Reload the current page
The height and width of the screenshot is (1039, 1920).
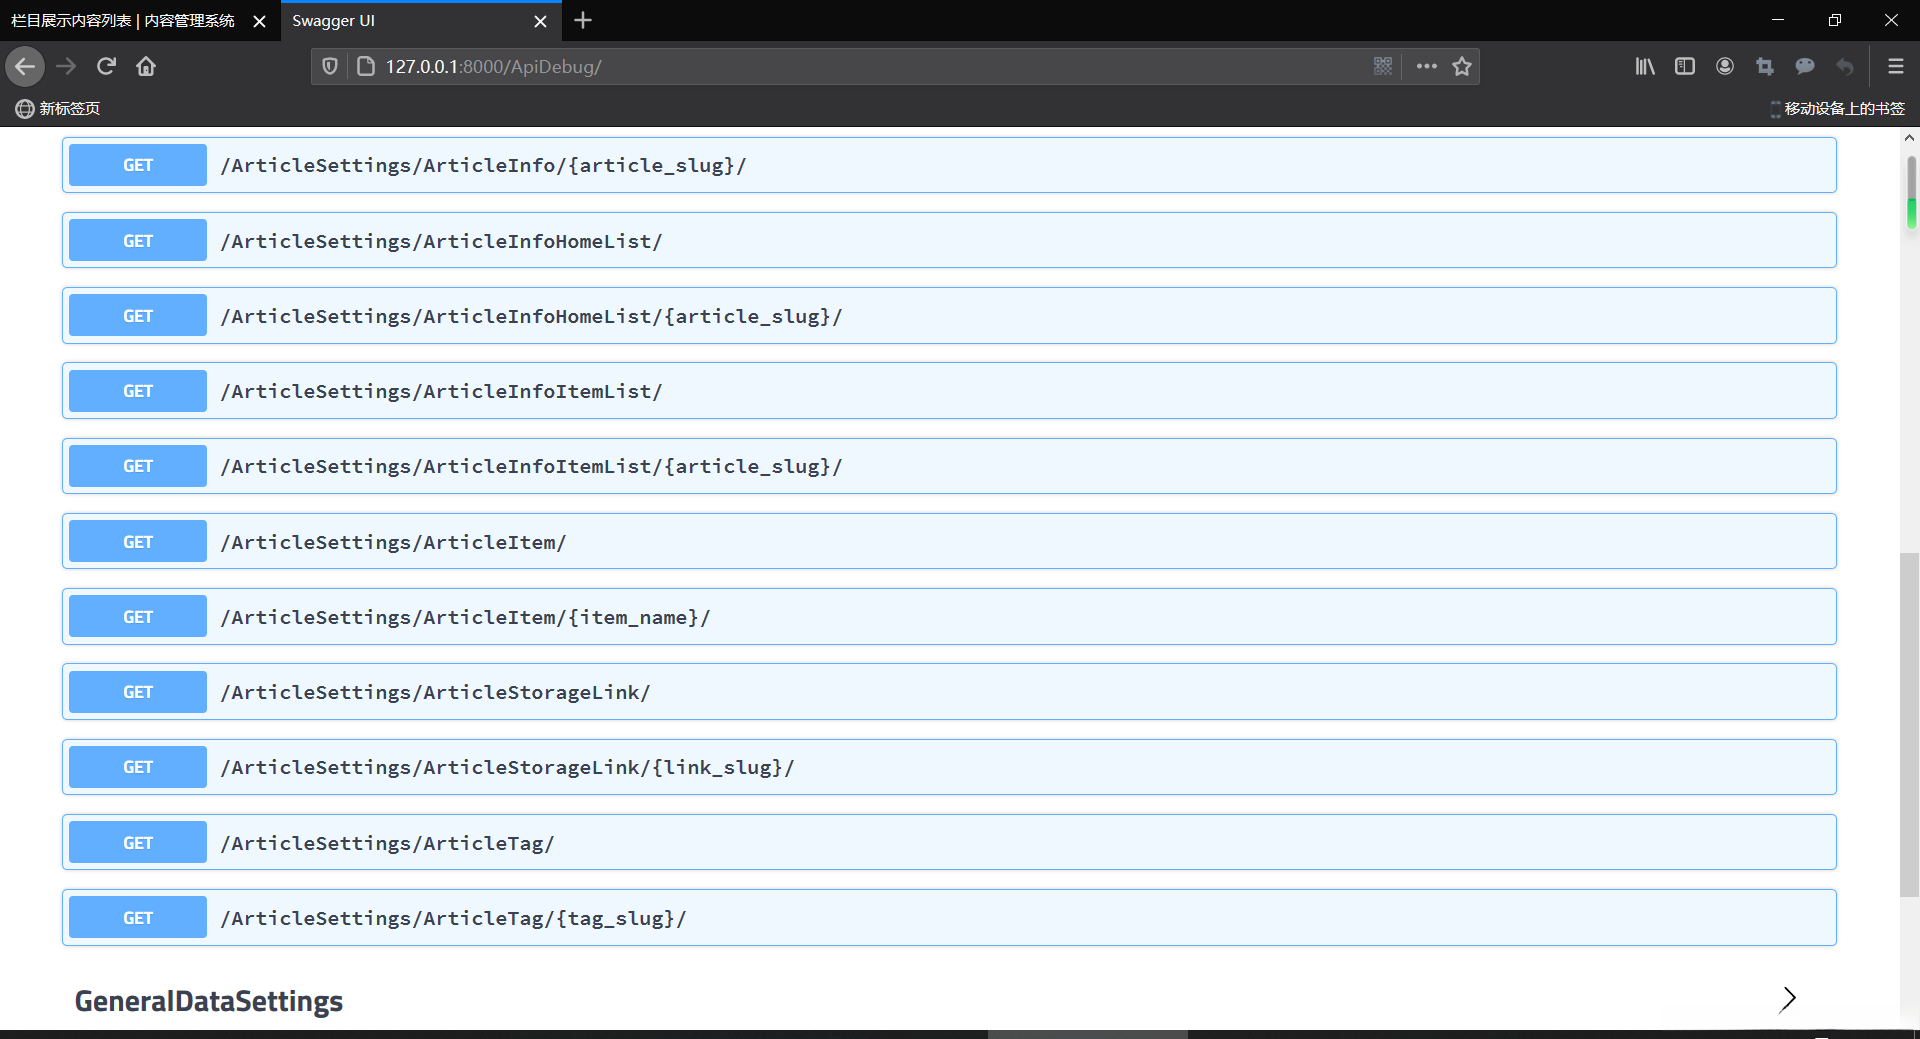(x=106, y=67)
